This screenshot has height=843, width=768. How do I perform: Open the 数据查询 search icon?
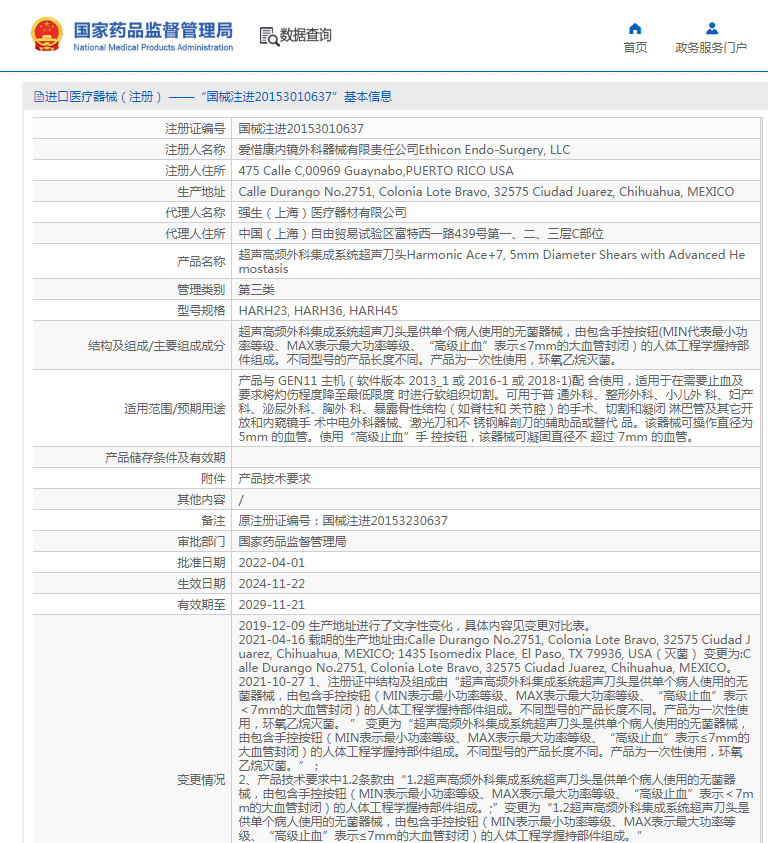pyautogui.click(x=269, y=36)
